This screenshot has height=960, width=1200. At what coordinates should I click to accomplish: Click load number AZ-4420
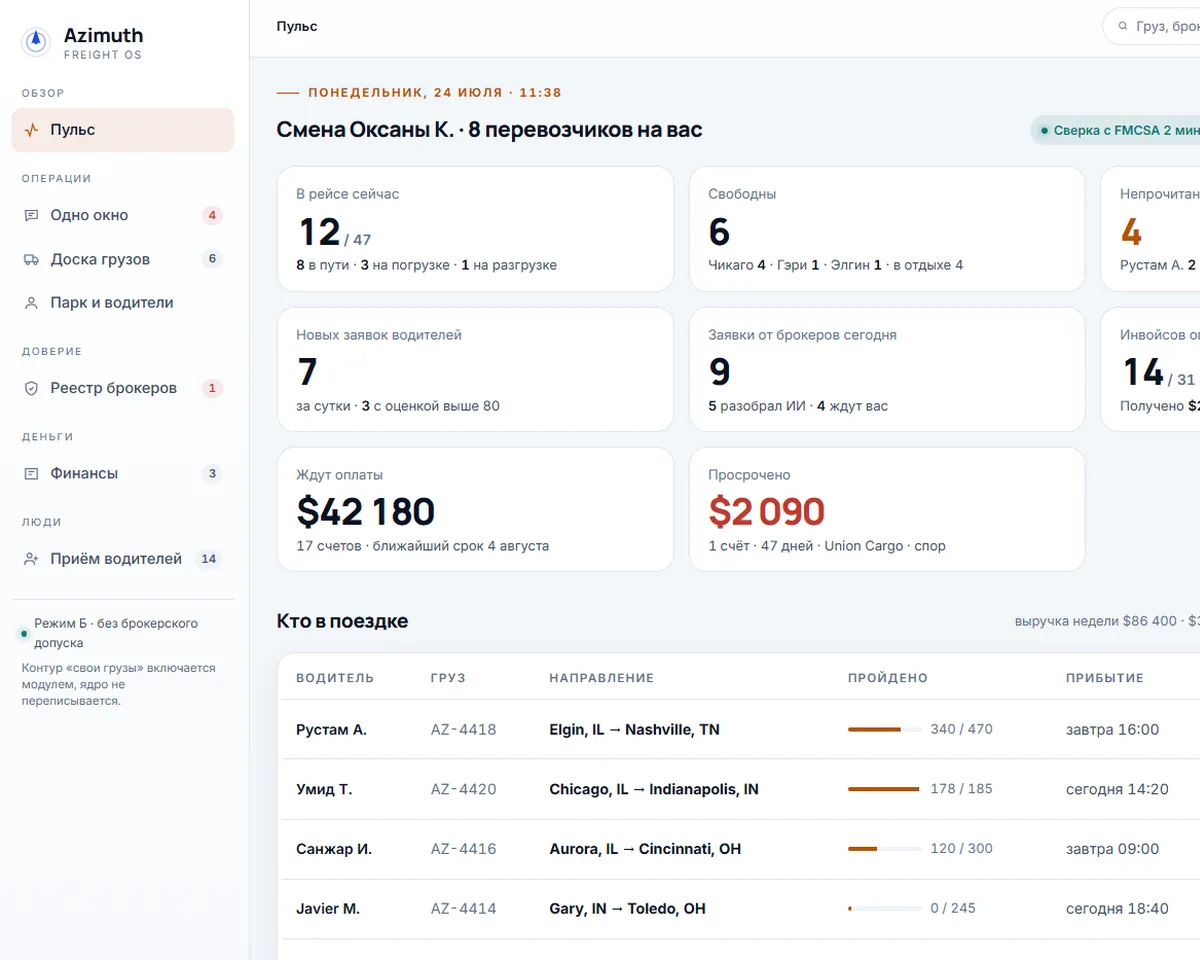click(463, 790)
